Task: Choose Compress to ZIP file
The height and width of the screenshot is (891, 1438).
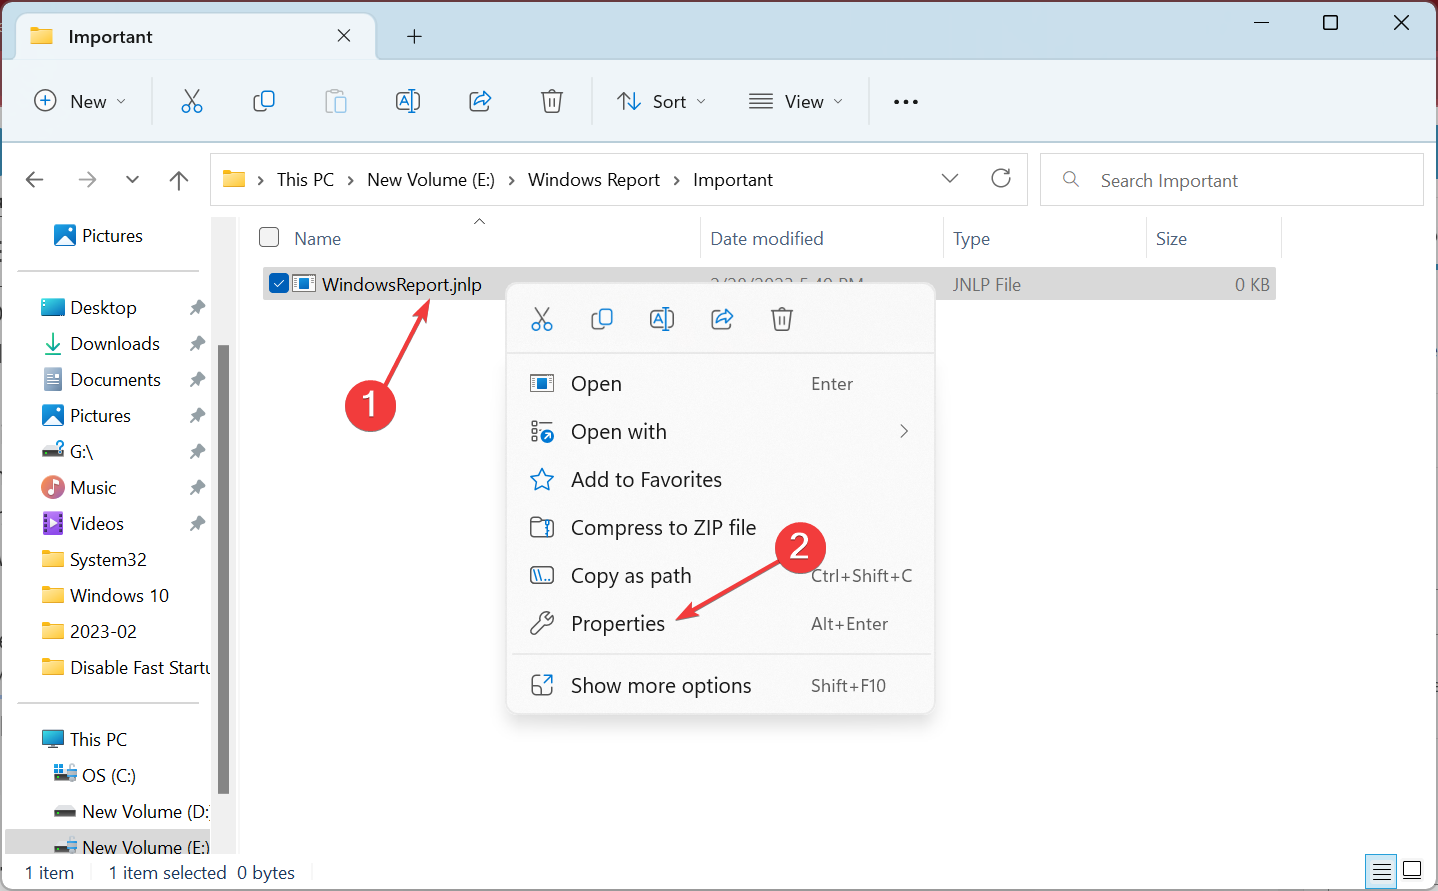Action: 720,528
